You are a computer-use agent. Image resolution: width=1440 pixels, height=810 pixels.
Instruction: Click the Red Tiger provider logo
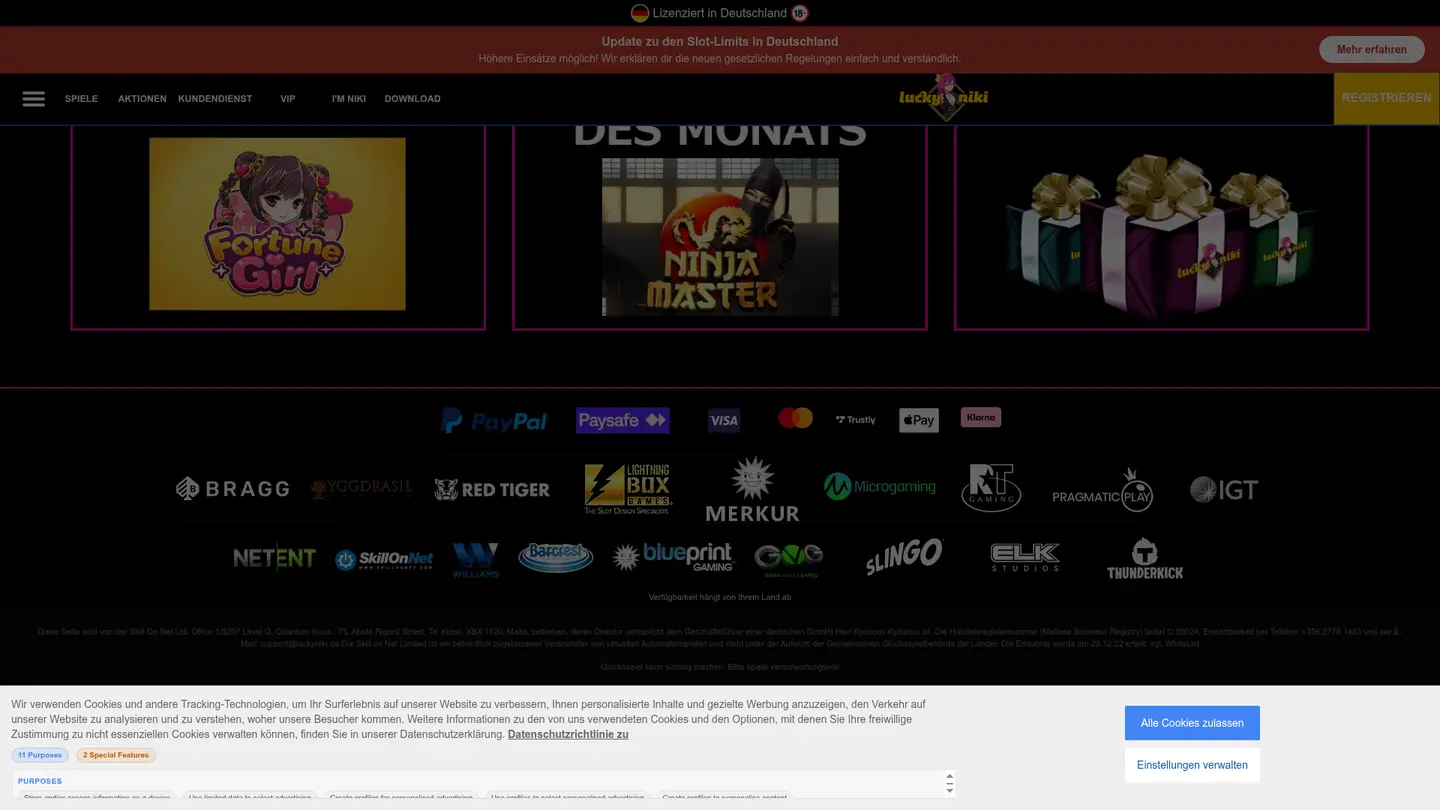tap(492, 489)
